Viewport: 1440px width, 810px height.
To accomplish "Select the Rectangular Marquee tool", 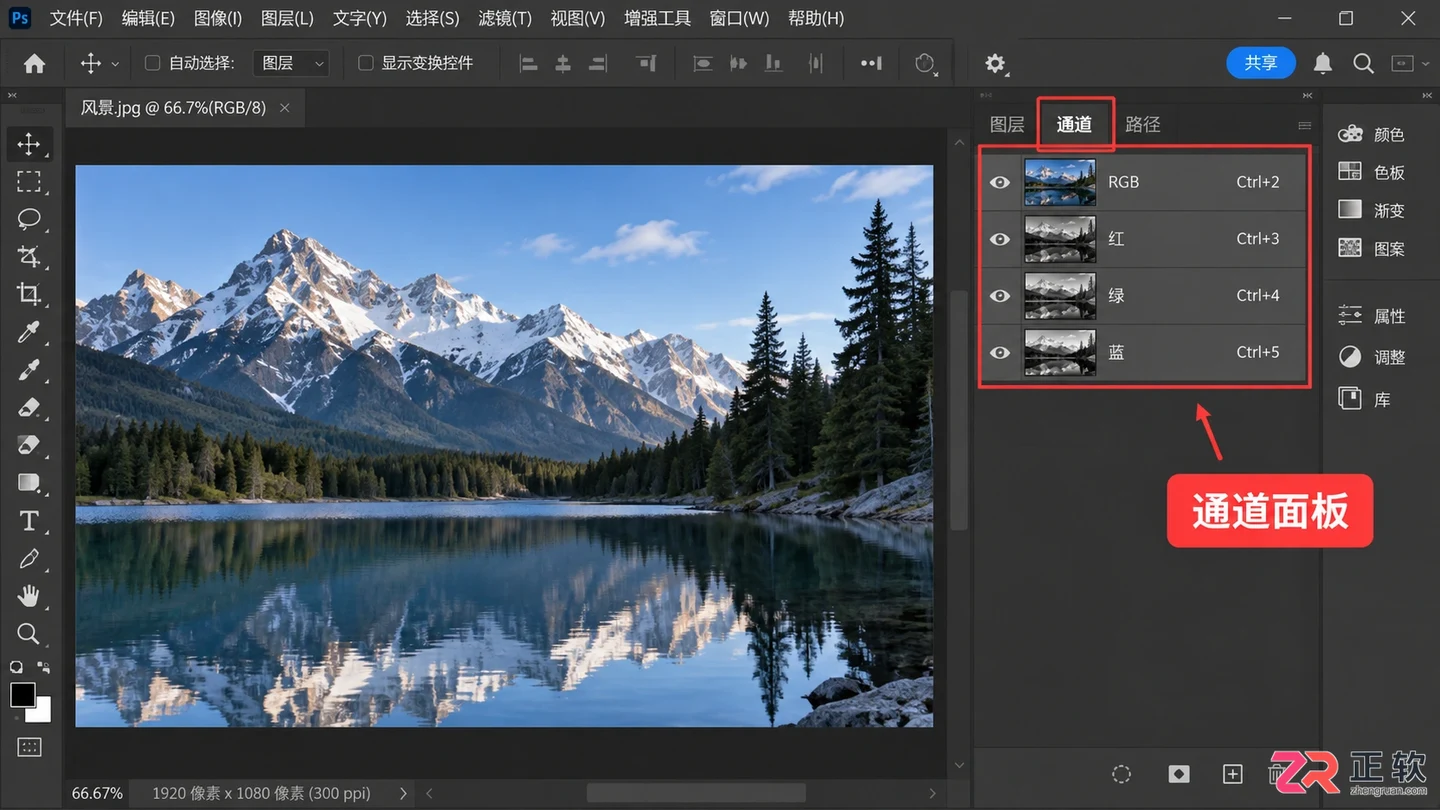I will click(29, 181).
